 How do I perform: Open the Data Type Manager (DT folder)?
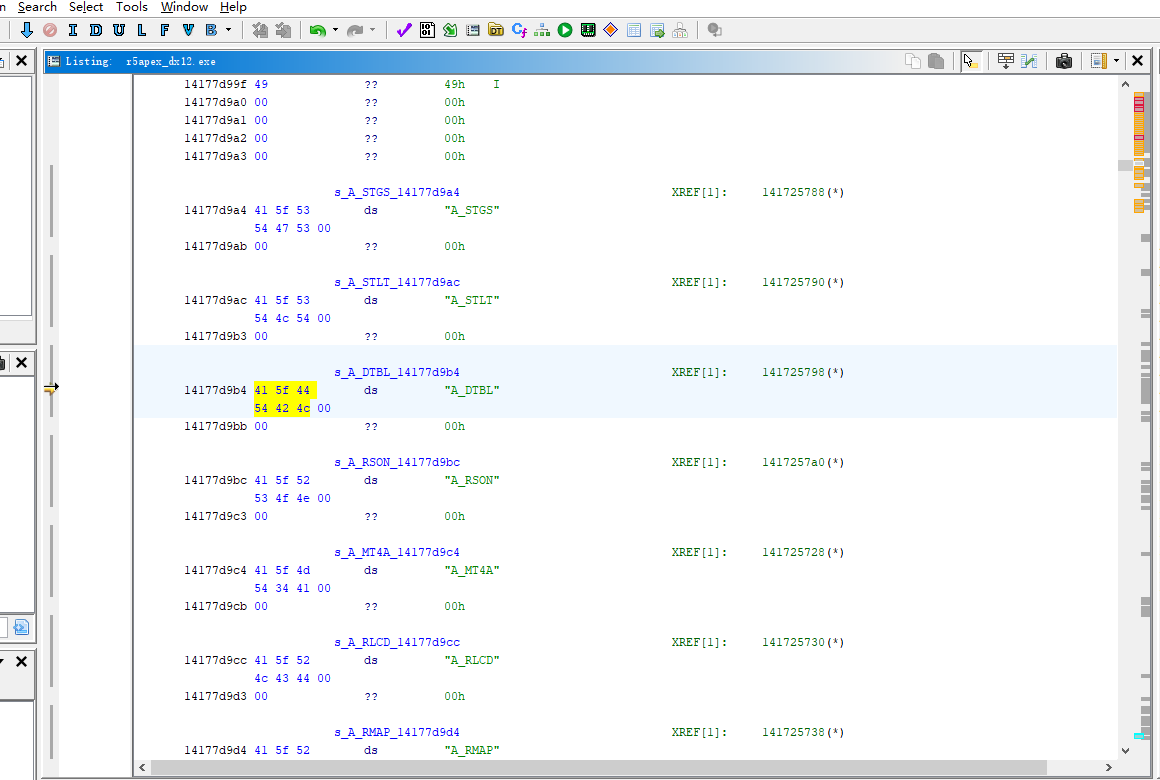(496, 30)
